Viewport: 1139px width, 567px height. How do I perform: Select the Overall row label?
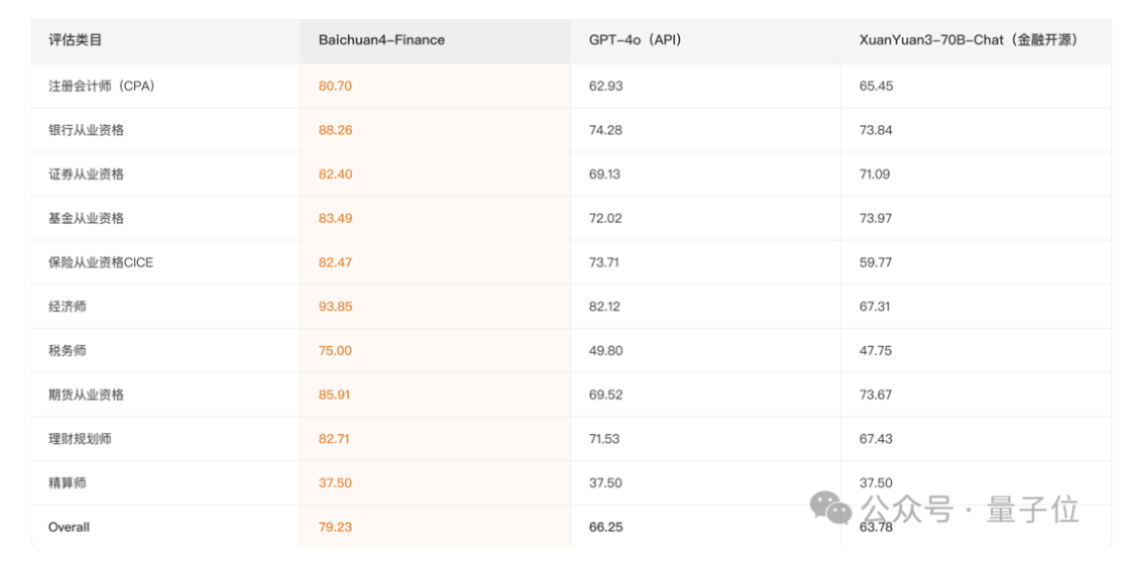[69, 526]
